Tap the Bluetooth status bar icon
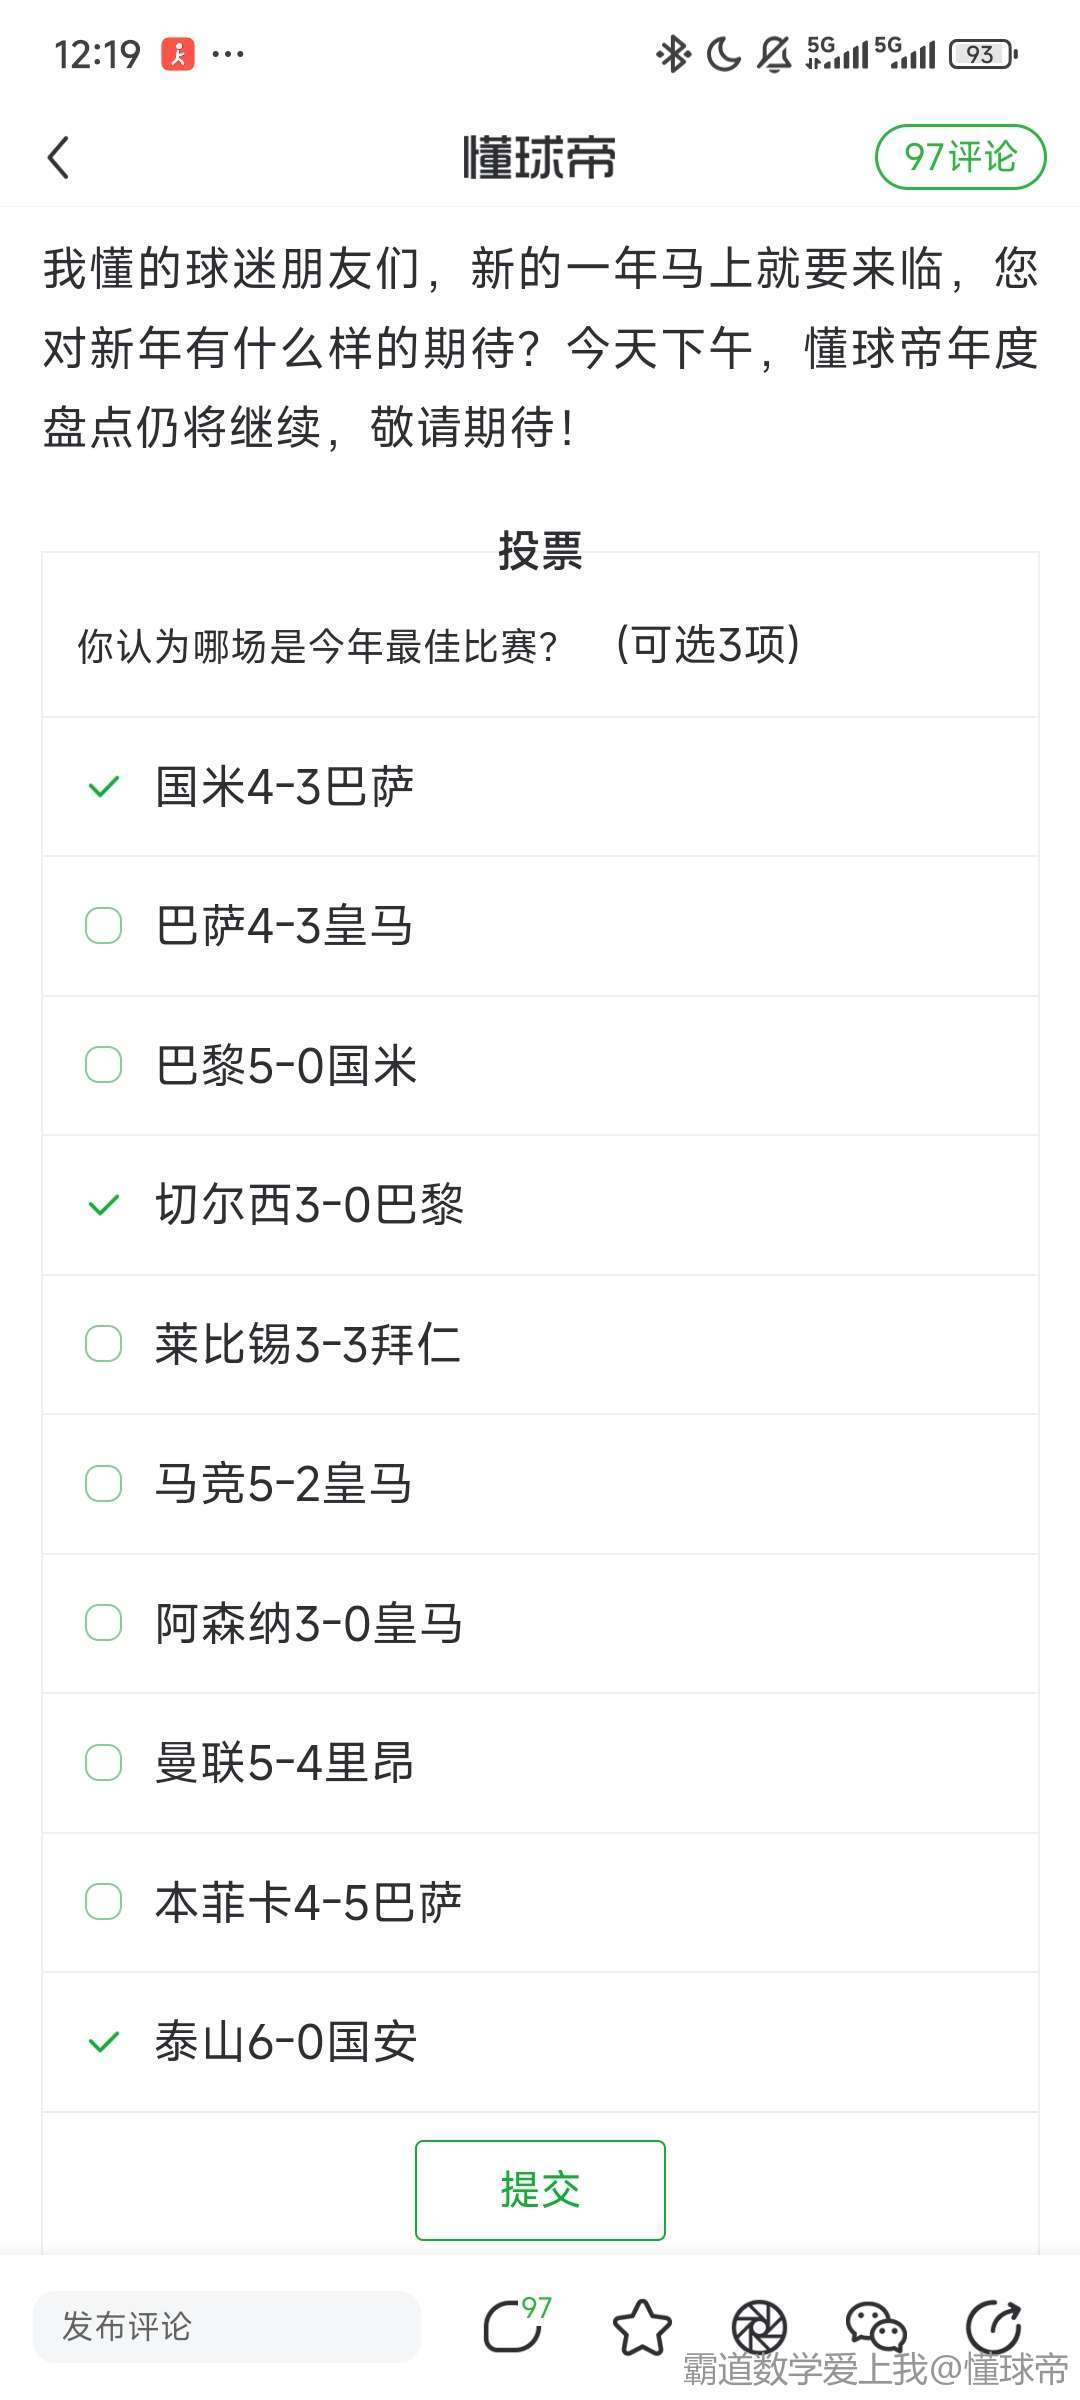The image size is (1080, 2400). 673,54
